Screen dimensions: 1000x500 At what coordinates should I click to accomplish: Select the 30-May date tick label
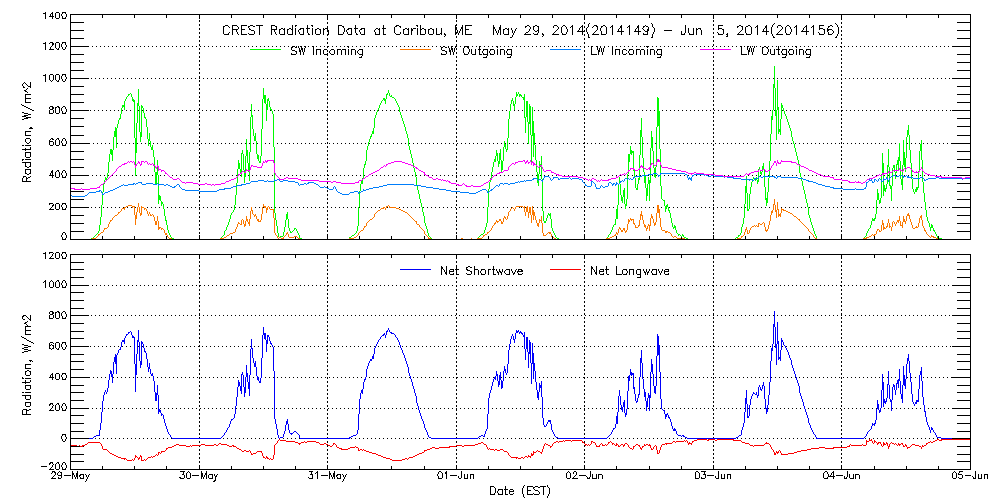pyautogui.click(x=200, y=476)
